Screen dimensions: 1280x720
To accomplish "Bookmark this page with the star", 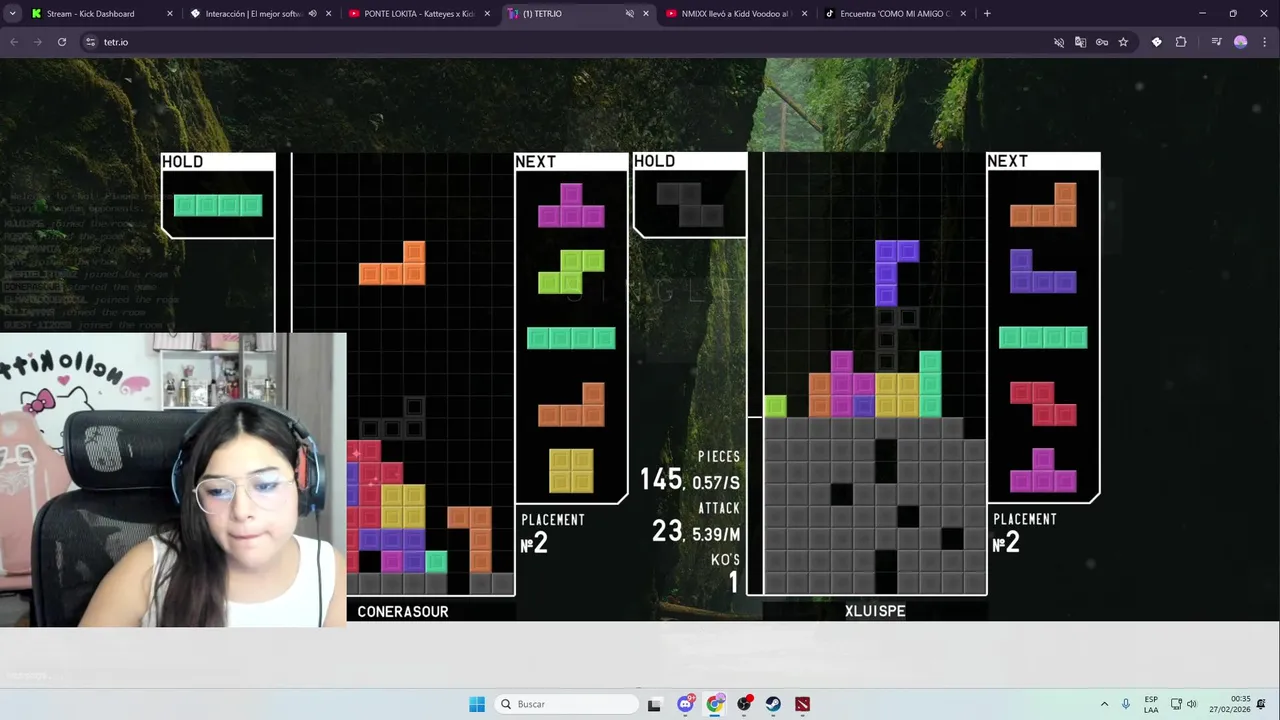I will (x=1123, y=42).
